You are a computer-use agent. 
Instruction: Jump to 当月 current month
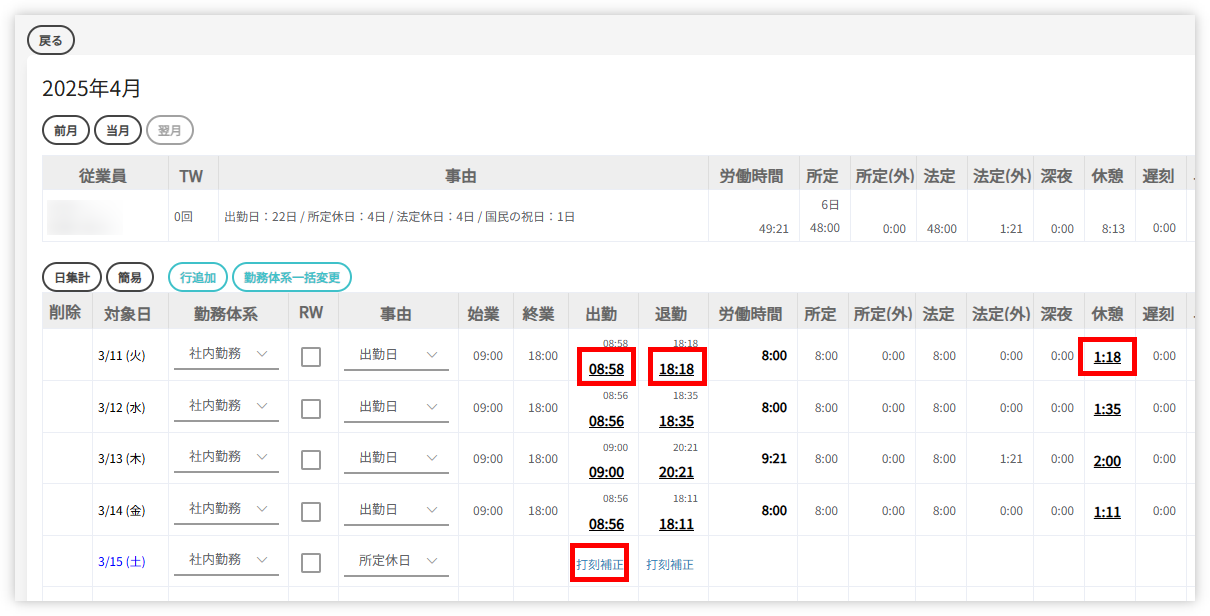118,130
